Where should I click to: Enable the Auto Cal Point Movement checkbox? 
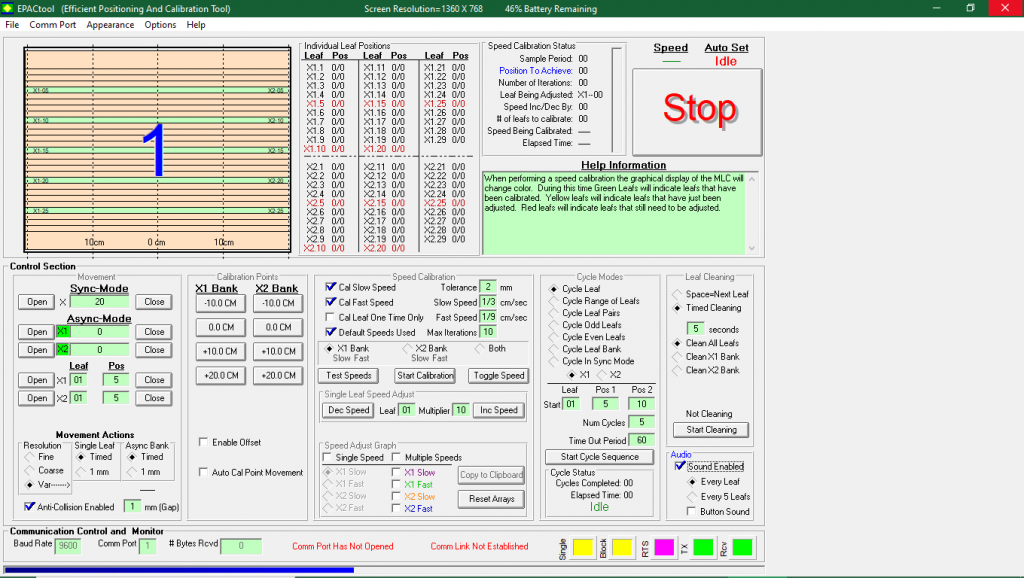tap(205, 472)
